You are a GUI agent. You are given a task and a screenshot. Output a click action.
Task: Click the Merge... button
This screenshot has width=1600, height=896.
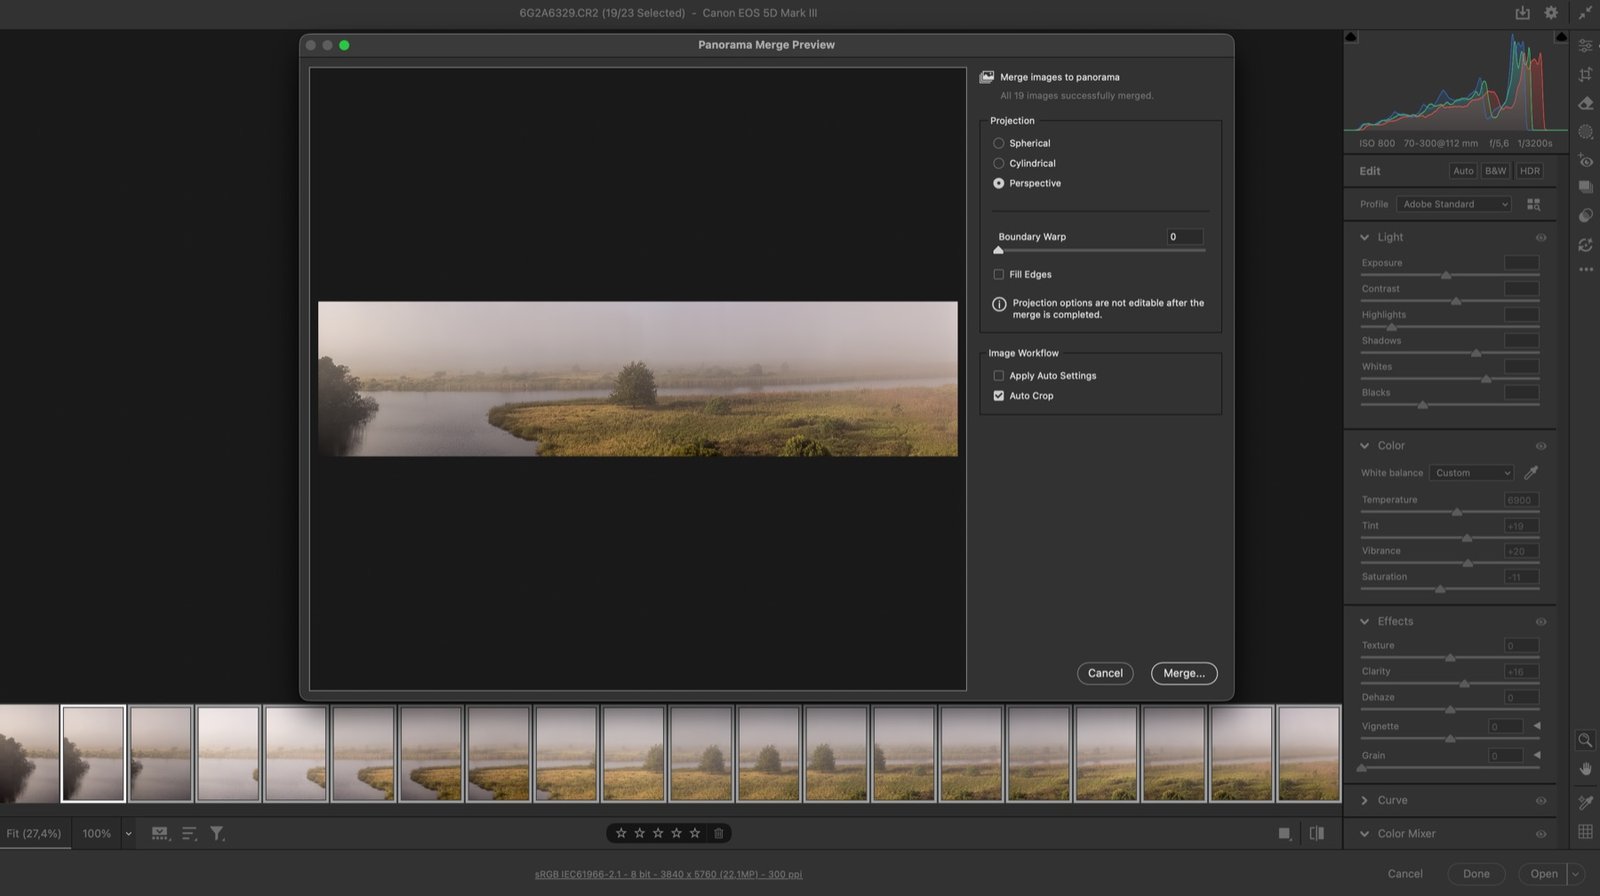(1184, 673)
